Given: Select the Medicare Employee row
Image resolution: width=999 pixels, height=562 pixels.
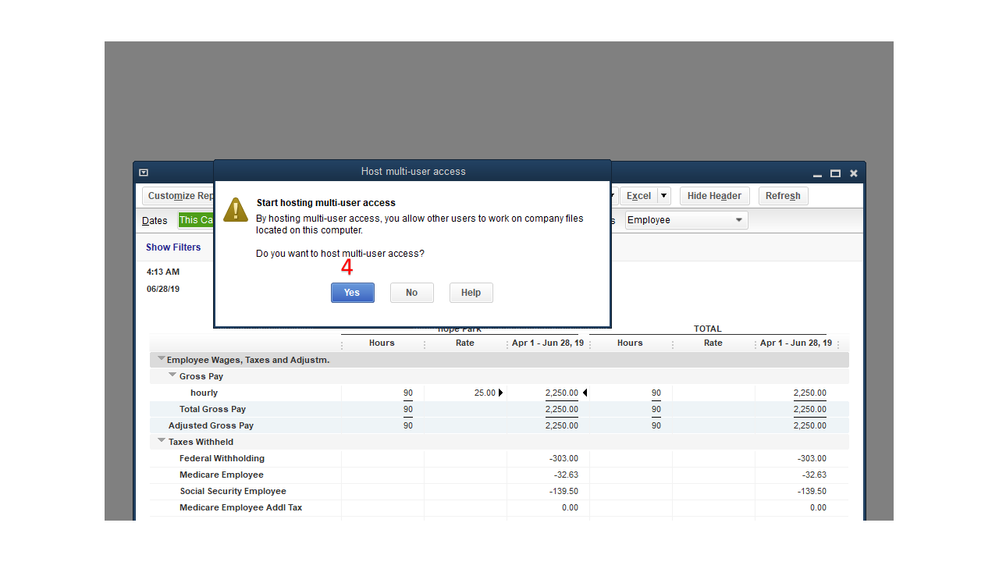Looking at the screenshot, I should tap(499, 475).
